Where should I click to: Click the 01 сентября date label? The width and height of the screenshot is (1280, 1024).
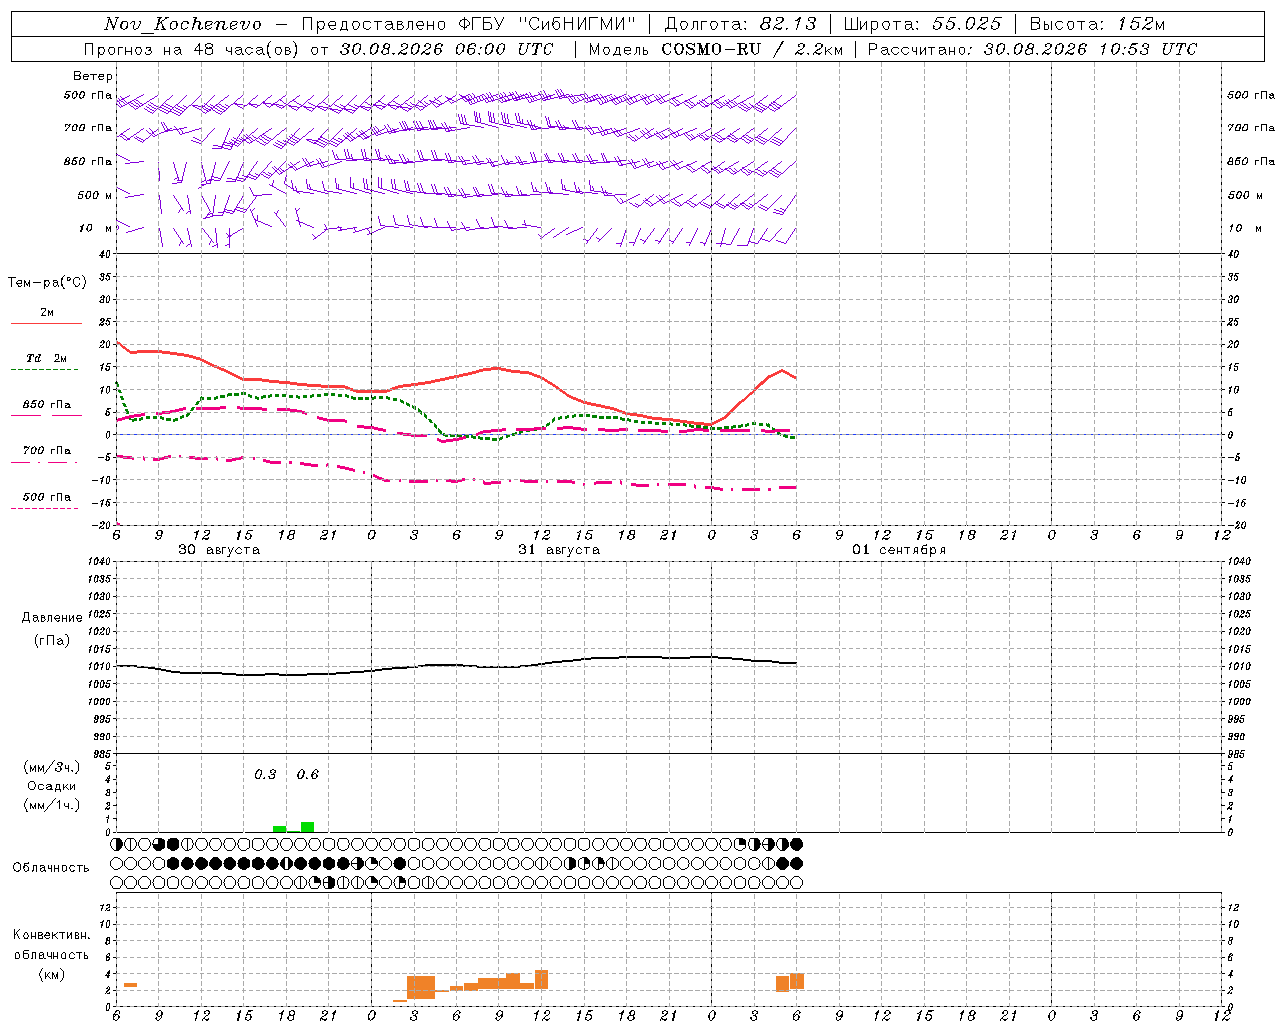(899, 550)
